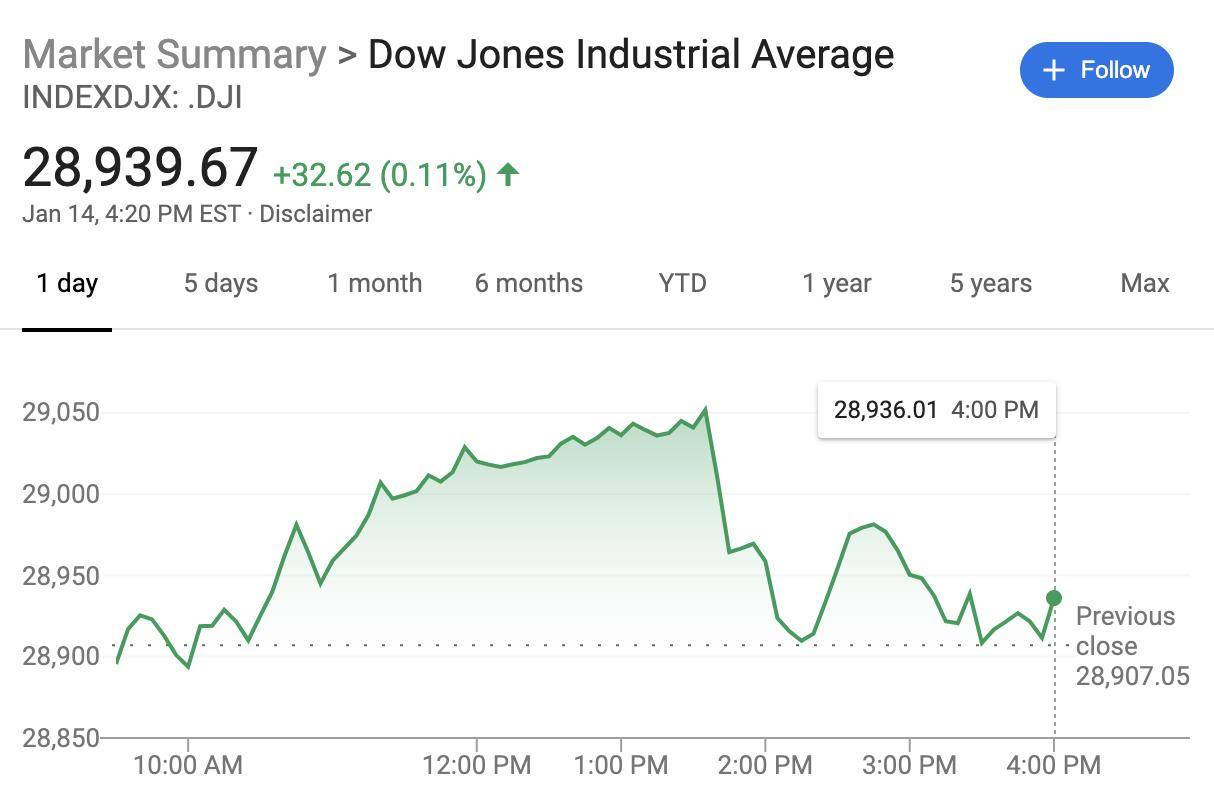
Task: Switch to the 1 month tab
Action: (x=374, y=284)
